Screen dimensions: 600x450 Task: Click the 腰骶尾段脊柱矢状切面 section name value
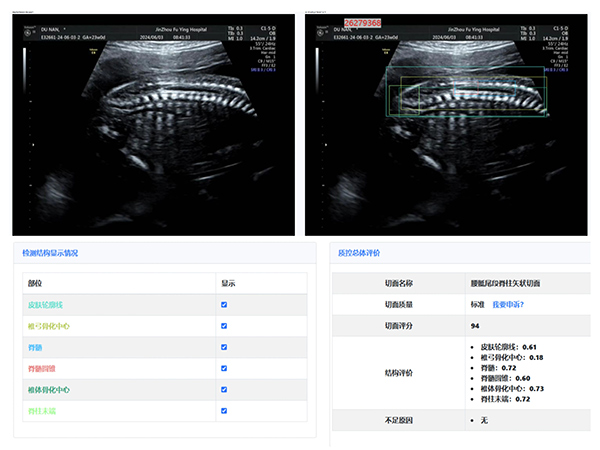[x=505, y=283]
